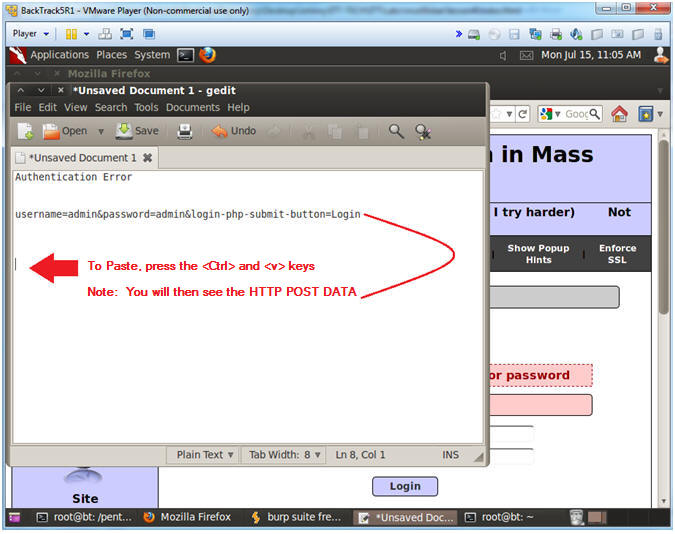The image size is (675, 534).
Task: Switch to burp suite taskbar item
Action: pos(297,517)
